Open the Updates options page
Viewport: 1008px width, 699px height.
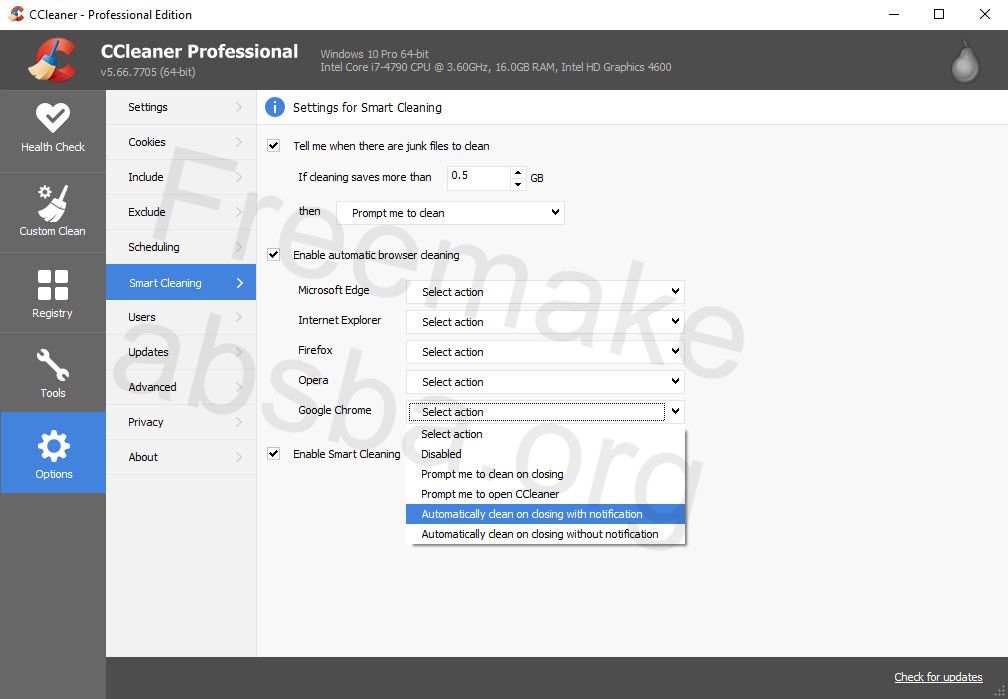[181, 352]
